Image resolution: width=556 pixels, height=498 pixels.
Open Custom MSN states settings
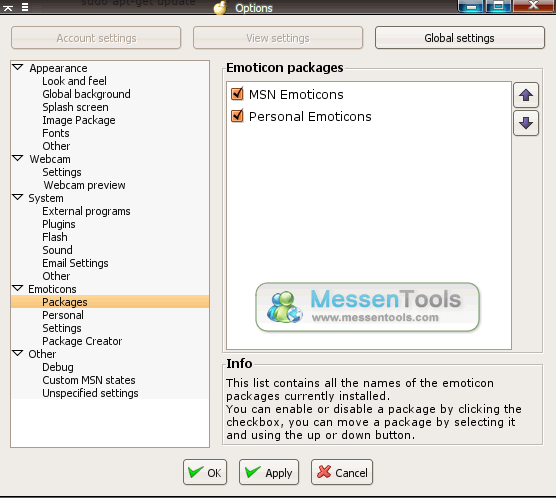click(x=89, y=380)
